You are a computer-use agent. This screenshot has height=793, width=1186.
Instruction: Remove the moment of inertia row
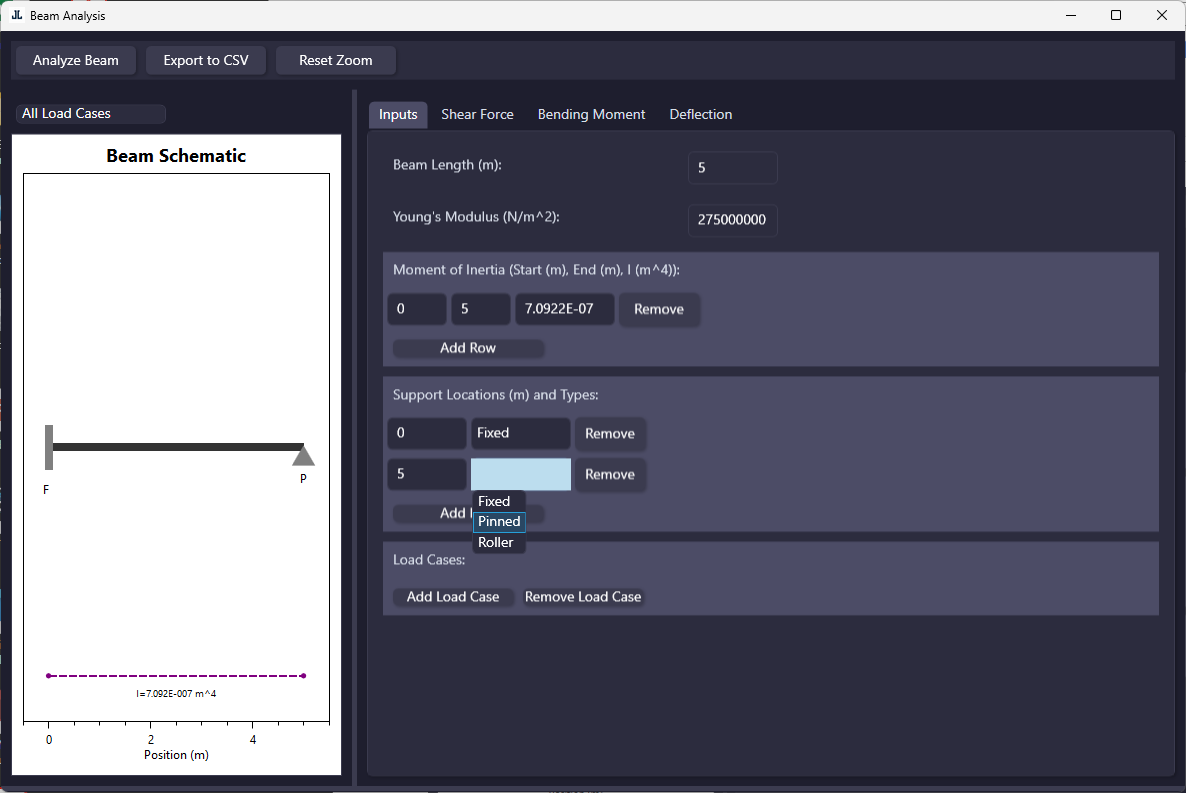click(x=658, y=309)
